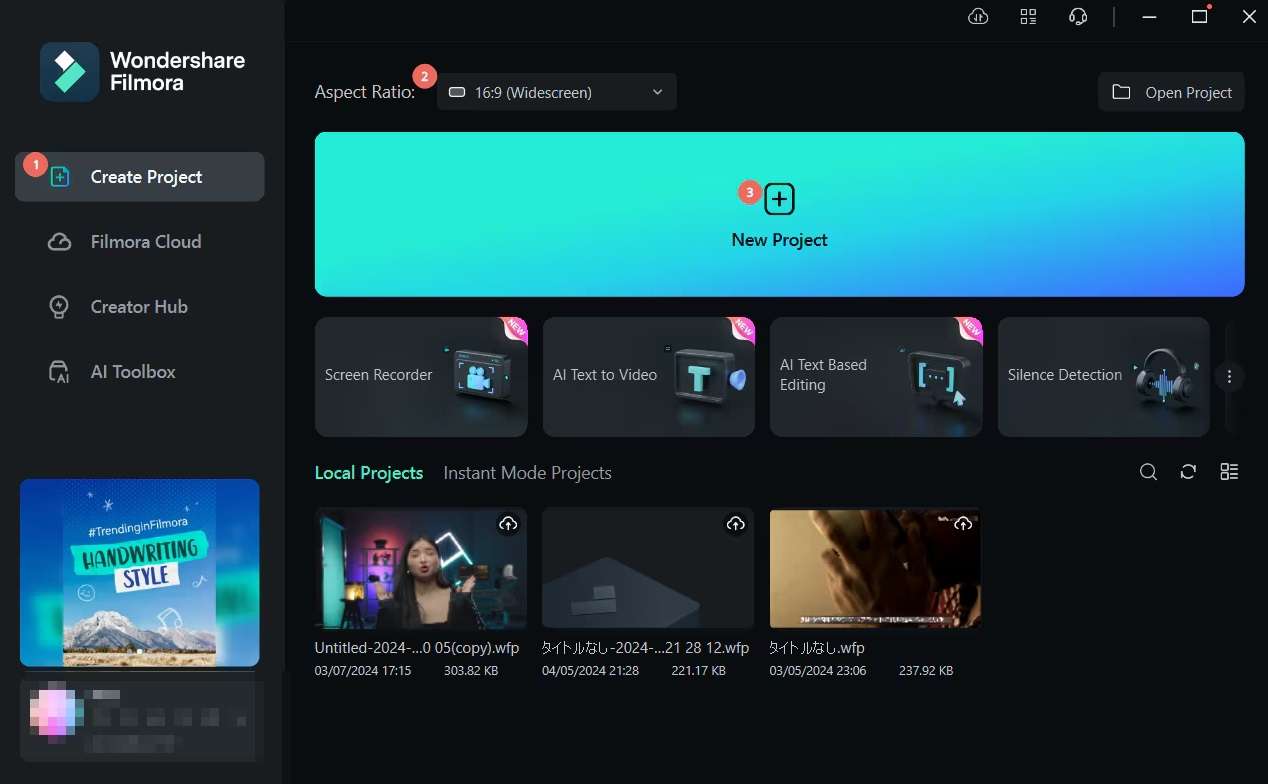The height and width of the screenshot is (784, 1268).
Task: Click the date 03/07/2024 17:15
Action: [363, 671]
